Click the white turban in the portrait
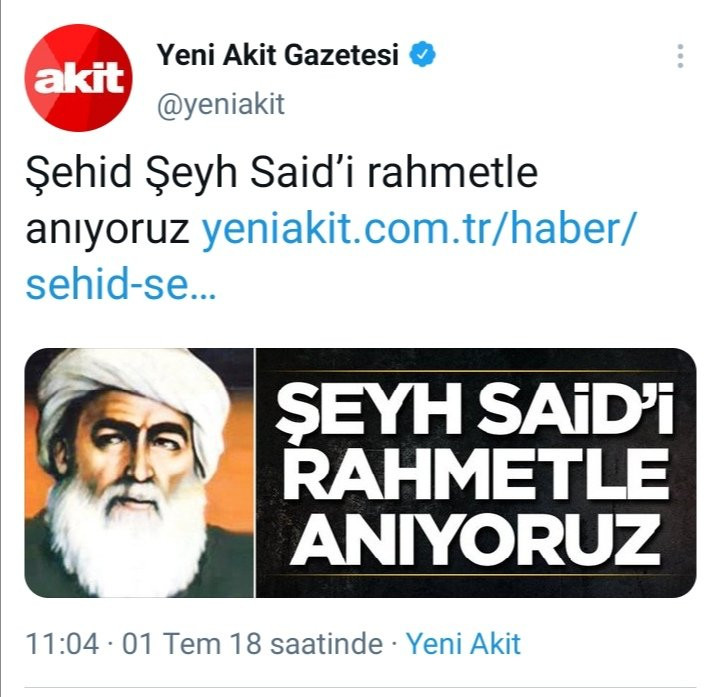This screenshot has width=720, height=697. click(x=133, y=388)
